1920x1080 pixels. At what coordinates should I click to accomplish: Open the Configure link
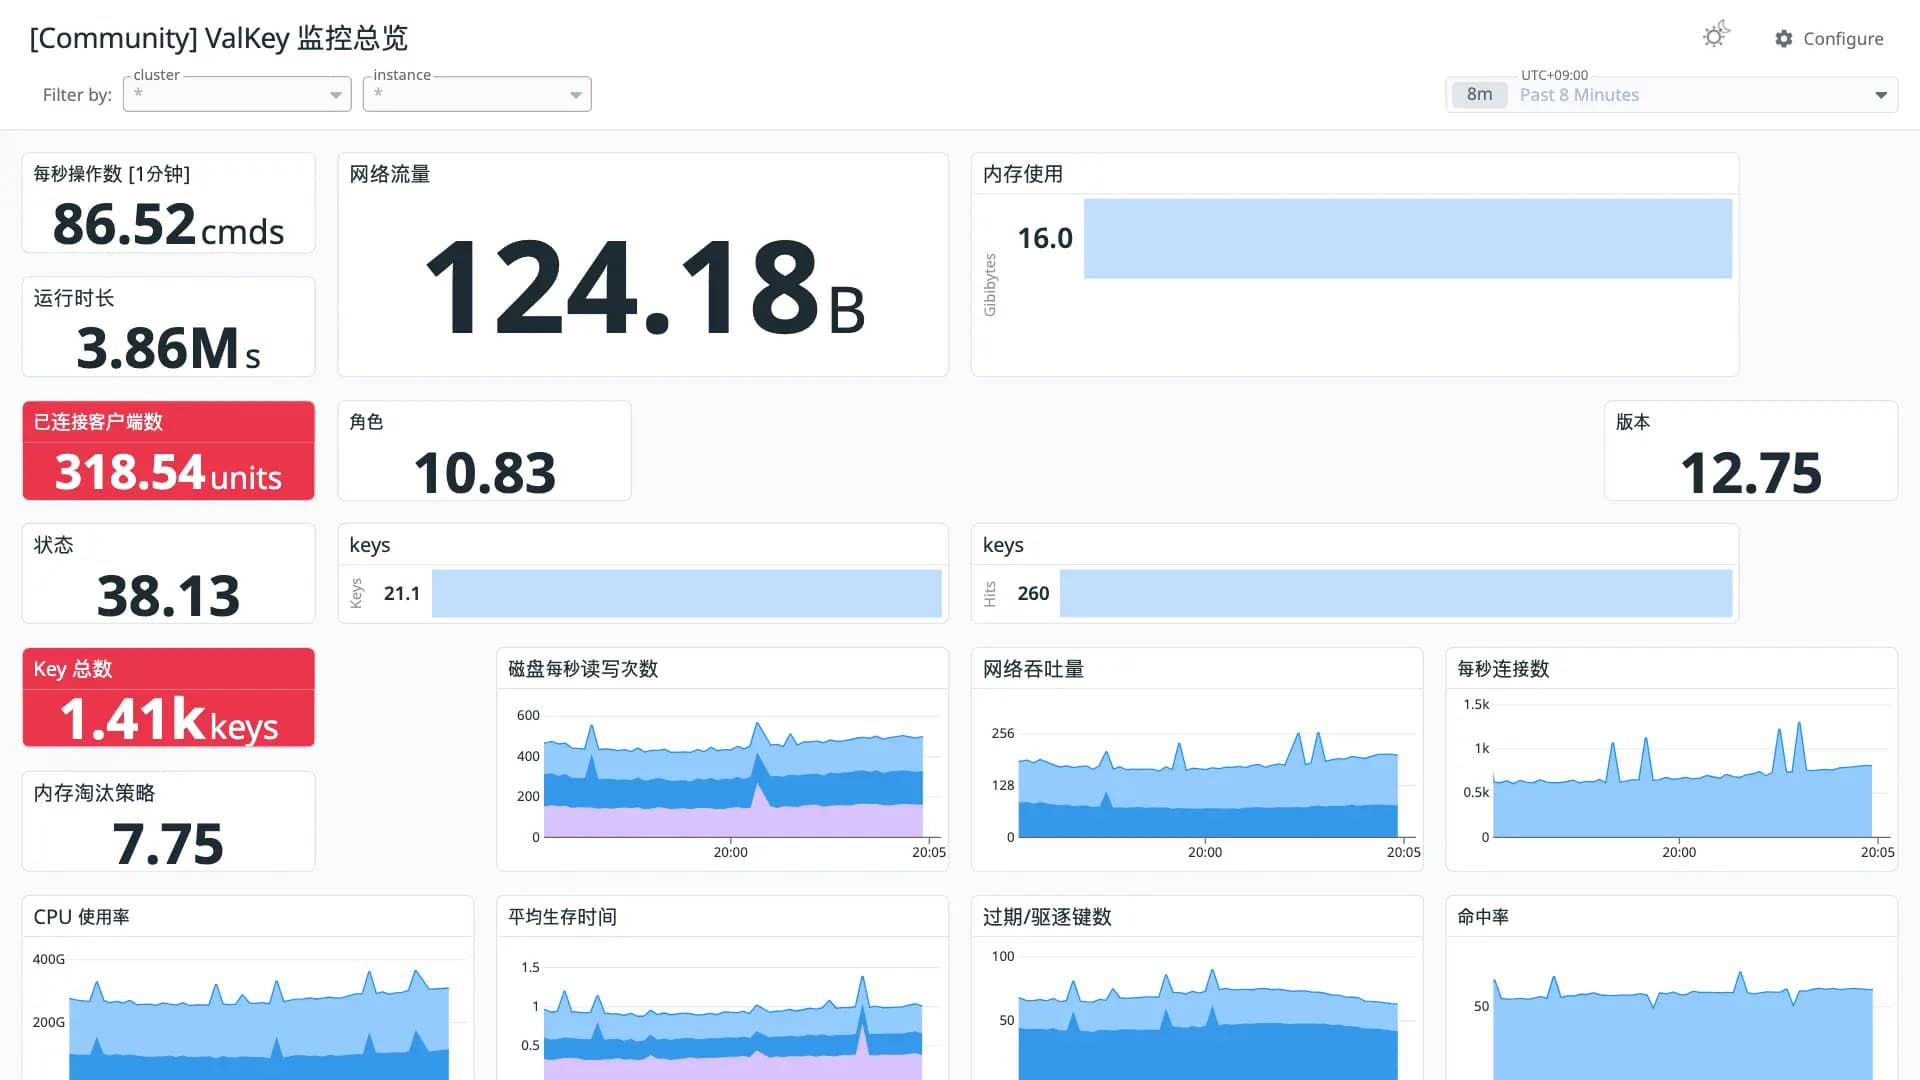1829,39
